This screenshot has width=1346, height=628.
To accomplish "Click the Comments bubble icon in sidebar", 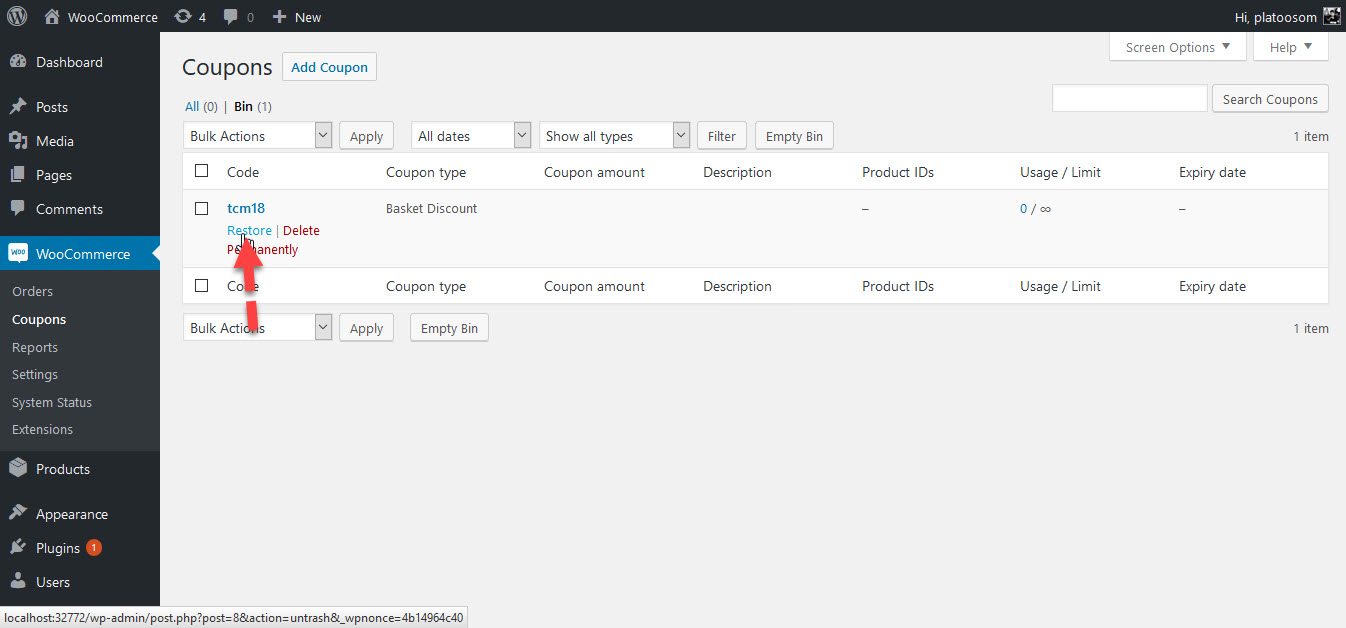I will pyautogui.click(x=18, y=209).
